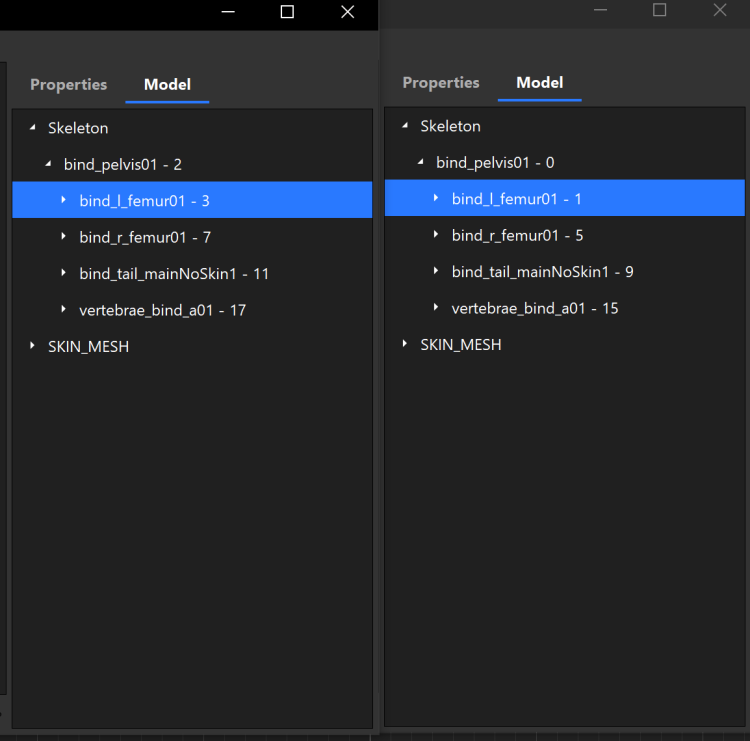Expand the bind_r_femur01 - 5 node arrow
The width and height of the screenshot is (750, 741).
(x=436, y=235)
